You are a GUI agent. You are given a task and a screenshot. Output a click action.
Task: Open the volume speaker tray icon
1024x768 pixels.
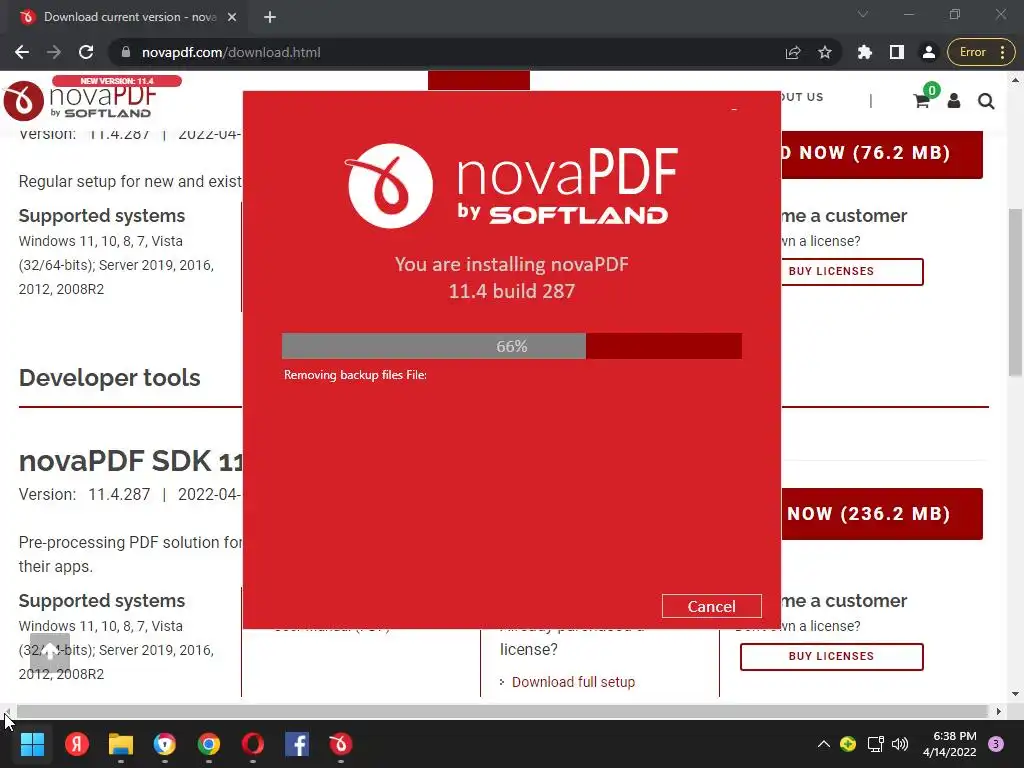(900, 744)
